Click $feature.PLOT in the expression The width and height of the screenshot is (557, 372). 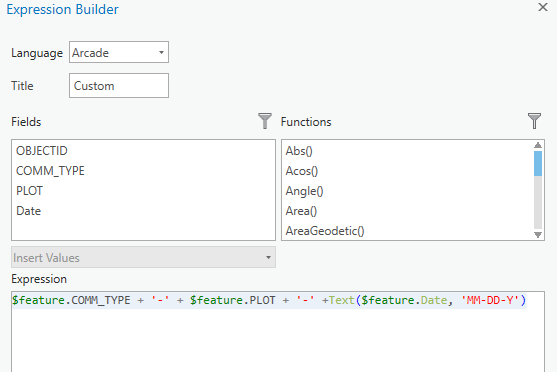tap(232, 300)
